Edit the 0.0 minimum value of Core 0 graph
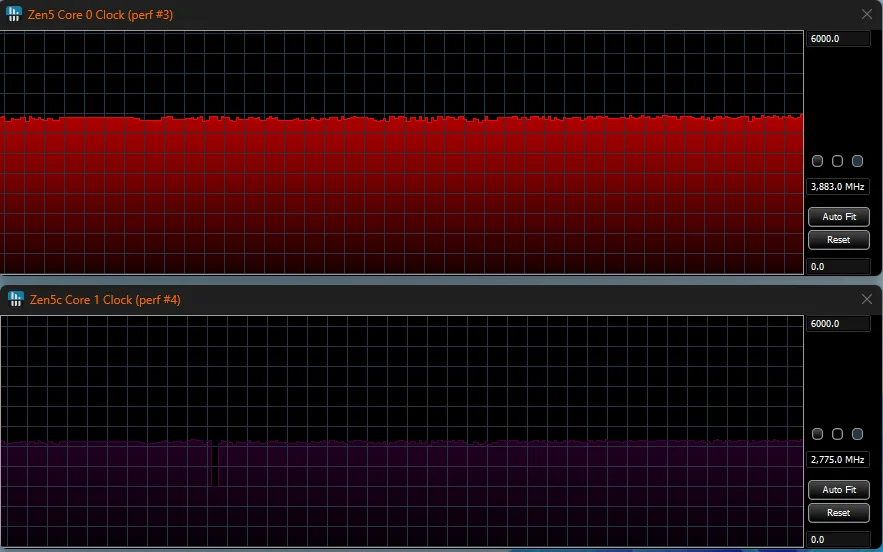The width and height of the screenshot is (883, 552). 838,267
